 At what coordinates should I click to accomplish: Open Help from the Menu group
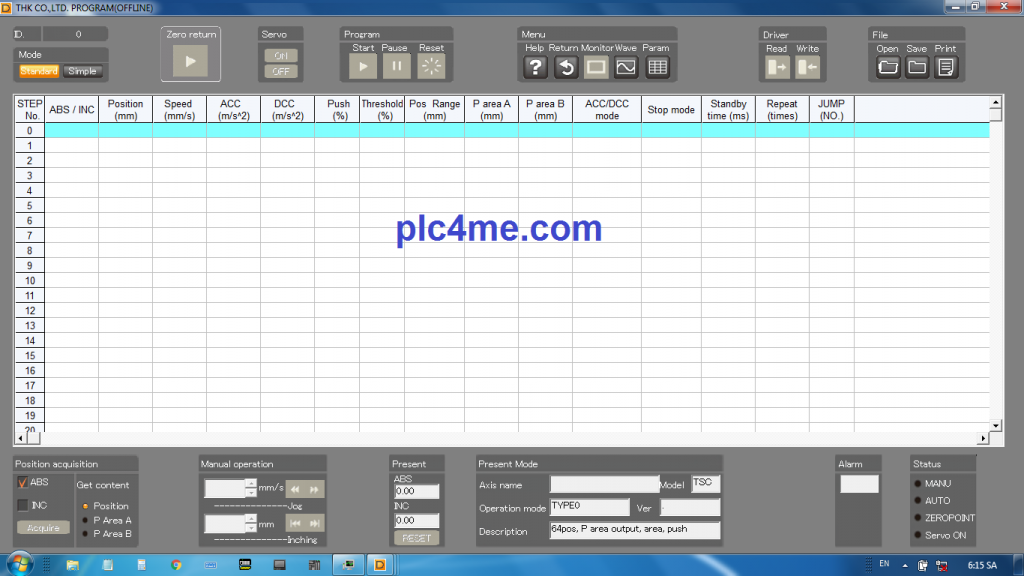coord(535,67)
